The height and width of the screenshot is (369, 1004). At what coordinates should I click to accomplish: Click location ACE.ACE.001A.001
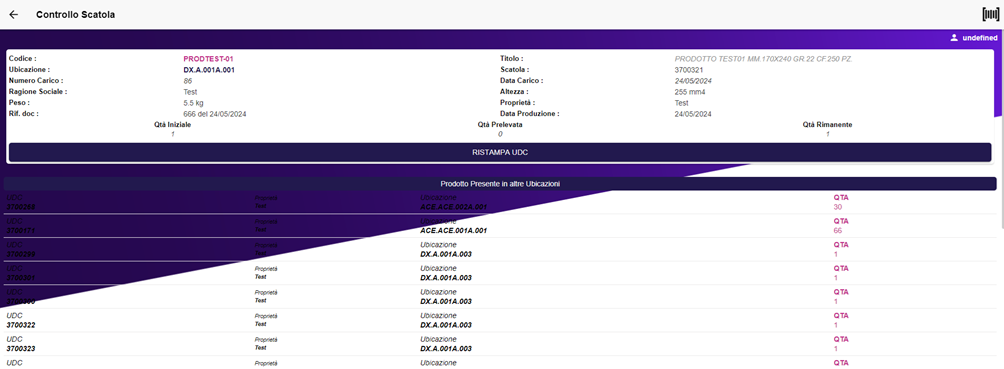(x=453, y=231)
